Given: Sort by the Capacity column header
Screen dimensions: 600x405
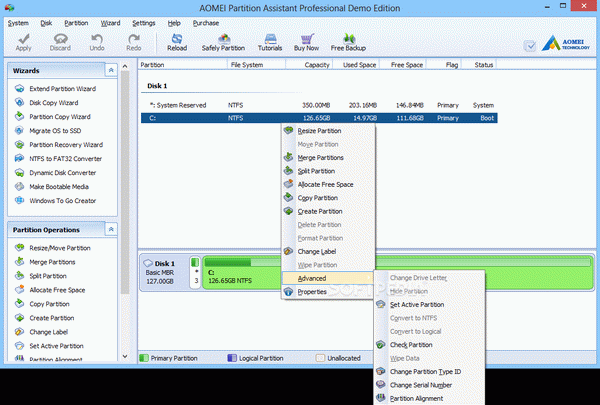Looking at the screenshot, I should (x=309, y=65).
